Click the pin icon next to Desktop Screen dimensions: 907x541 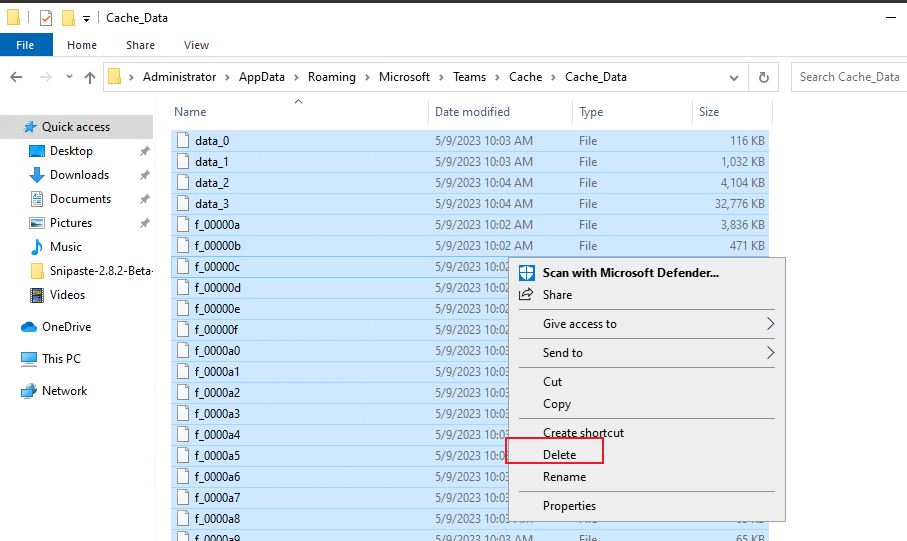[145, 151]
